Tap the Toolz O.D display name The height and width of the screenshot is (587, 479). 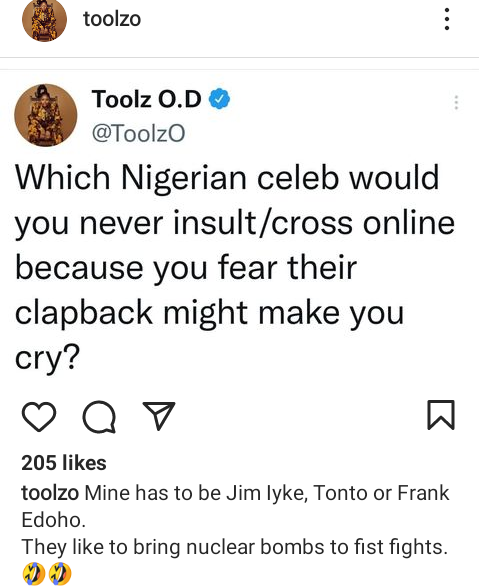pyautogui.click(x=146, y=99)
